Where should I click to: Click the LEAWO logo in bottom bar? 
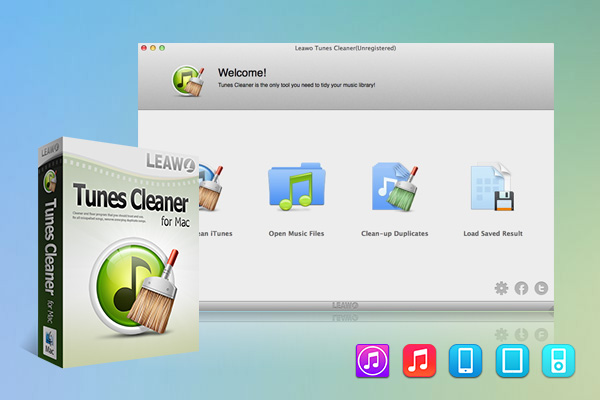click(x=345, y=305)
